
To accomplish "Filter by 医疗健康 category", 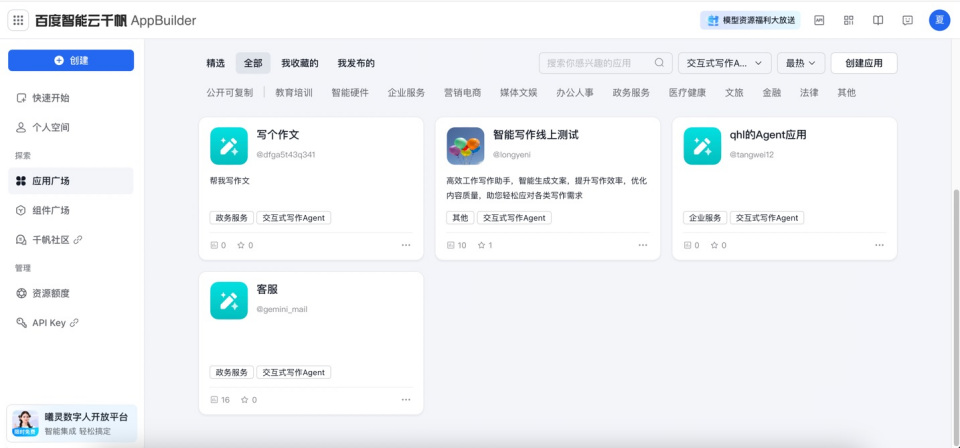I will tap(688, 93).
